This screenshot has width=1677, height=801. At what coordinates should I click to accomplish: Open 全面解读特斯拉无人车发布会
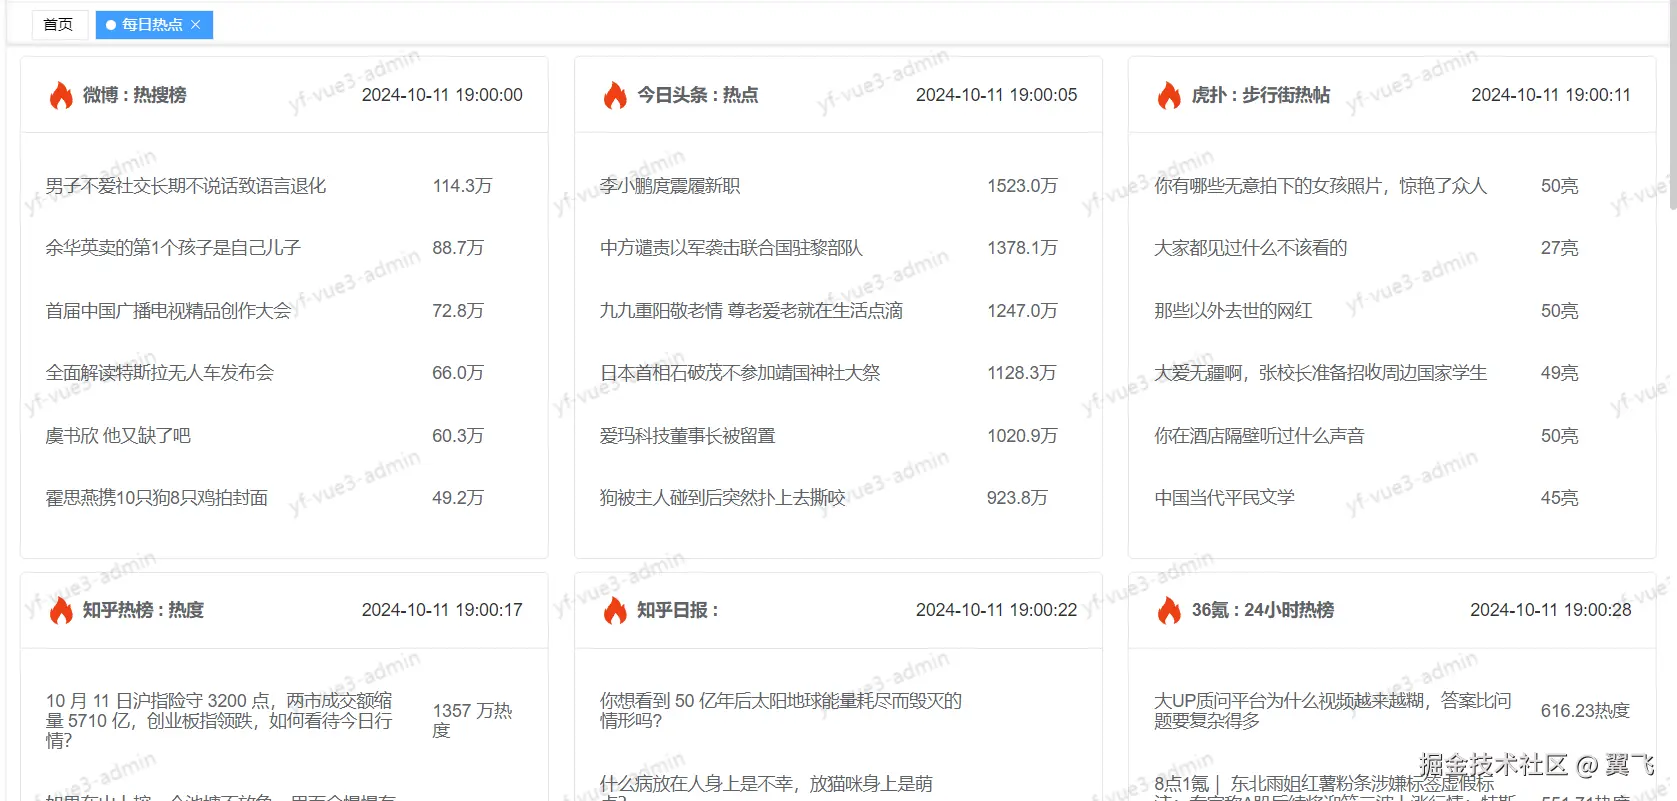pyautogui.click(x=160, y=373)
